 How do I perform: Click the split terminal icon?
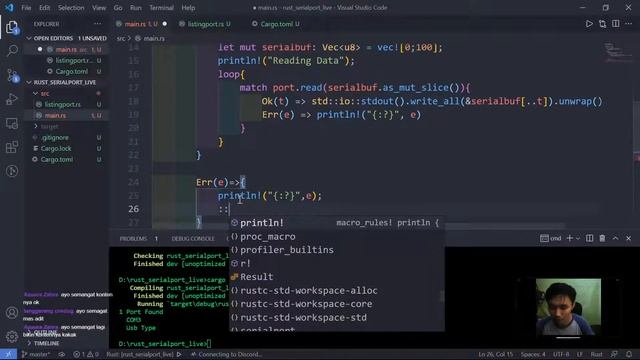pyautogui.click(x=589, y=238)
